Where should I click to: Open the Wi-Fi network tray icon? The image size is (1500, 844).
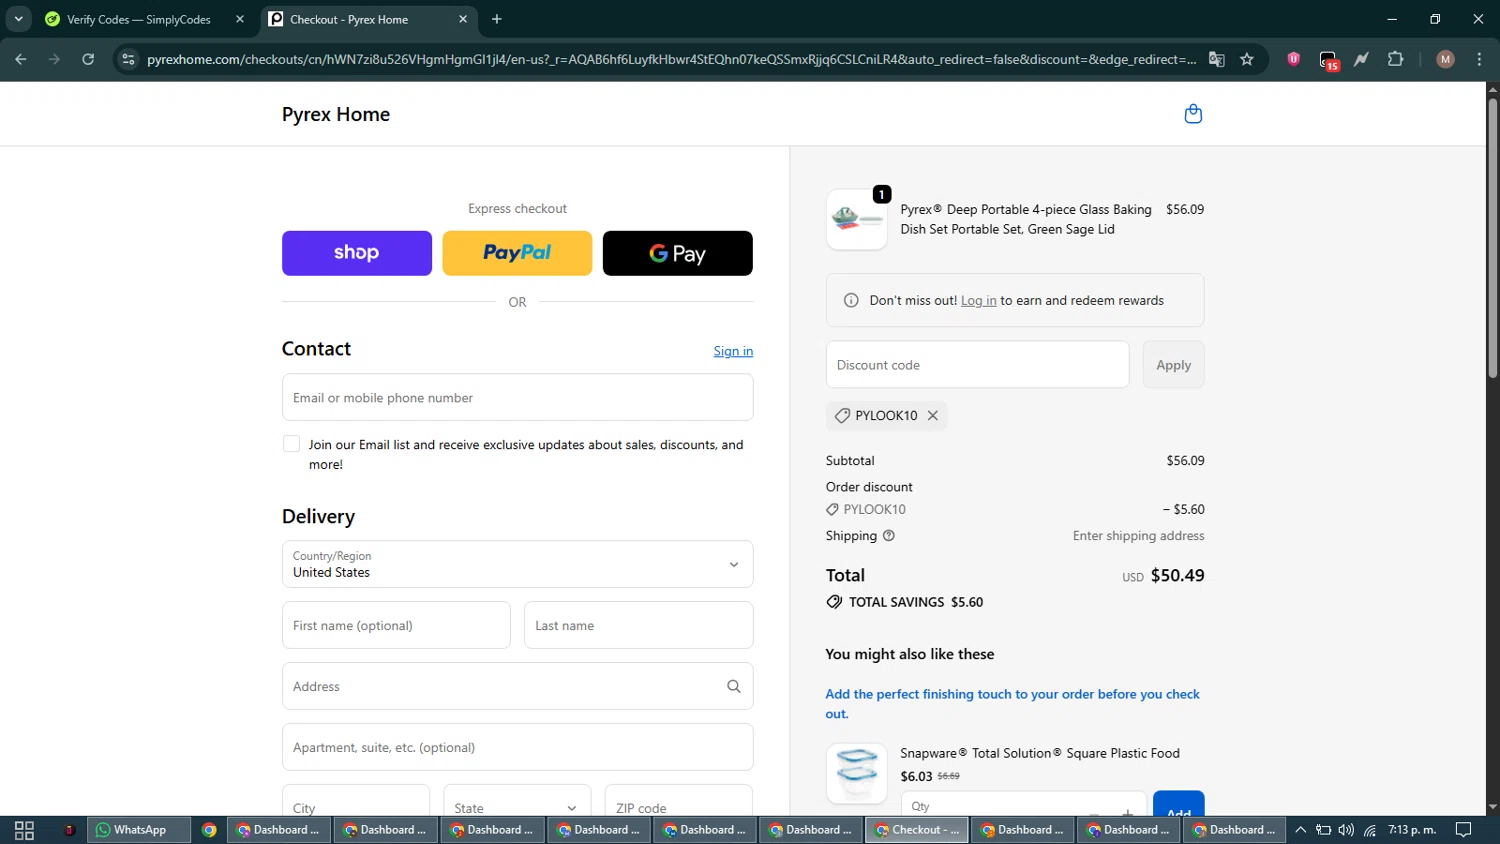1370,830
